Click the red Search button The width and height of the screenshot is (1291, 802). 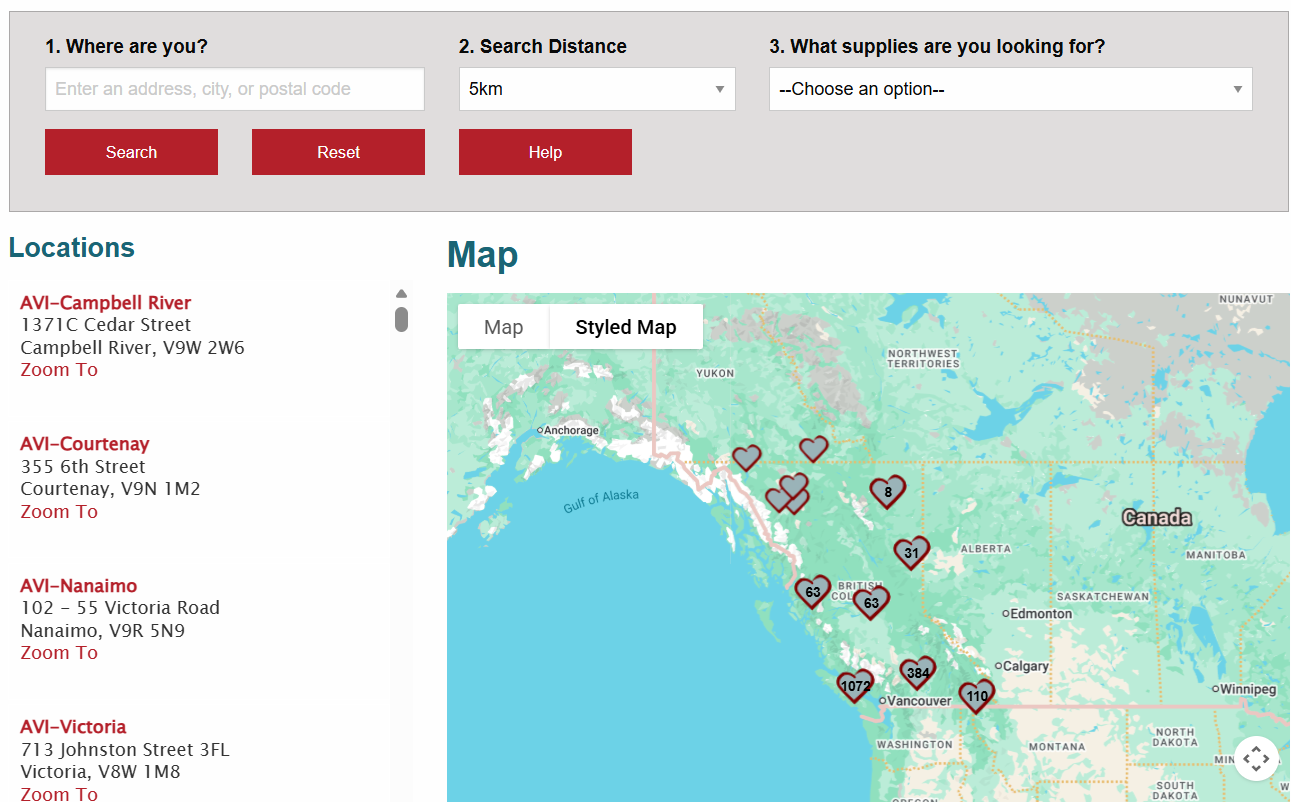(131, 152)
